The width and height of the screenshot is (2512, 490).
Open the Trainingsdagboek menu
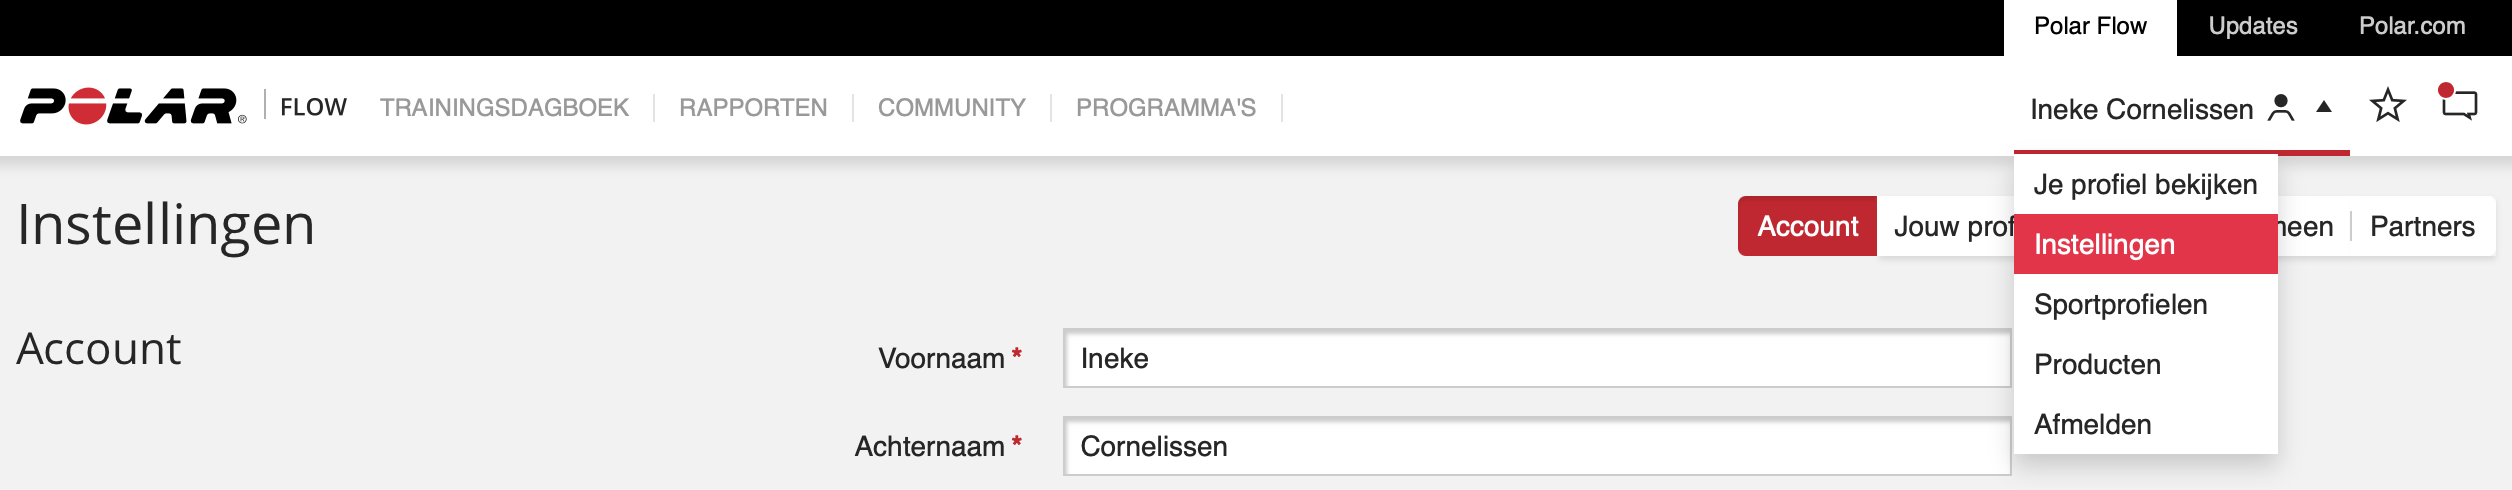coord(504,107)
